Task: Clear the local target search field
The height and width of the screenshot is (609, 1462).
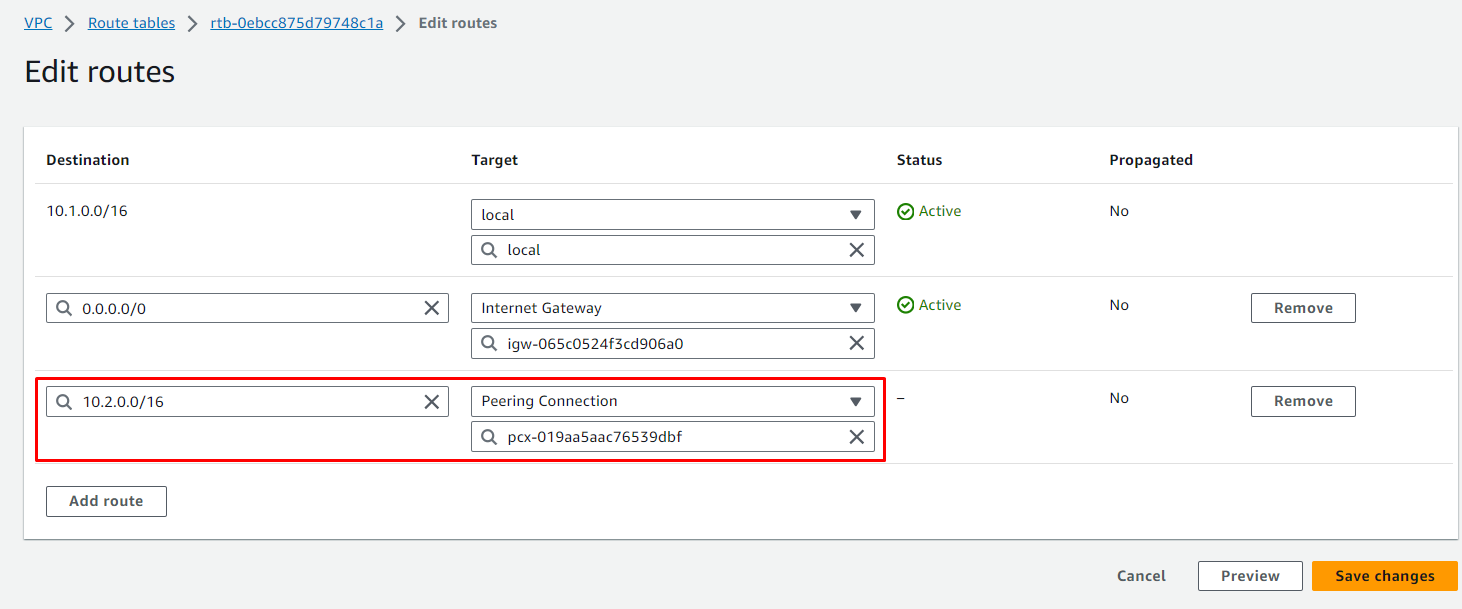Action: 856,250
